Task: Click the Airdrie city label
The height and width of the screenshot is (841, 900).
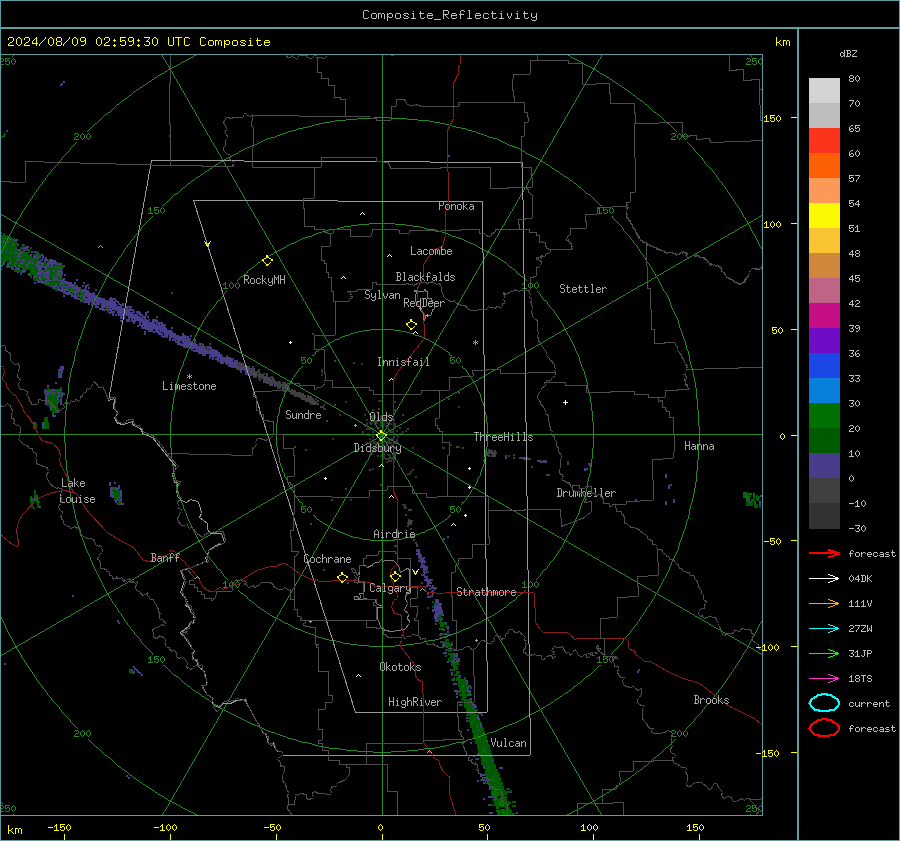Action: [394, 534]
